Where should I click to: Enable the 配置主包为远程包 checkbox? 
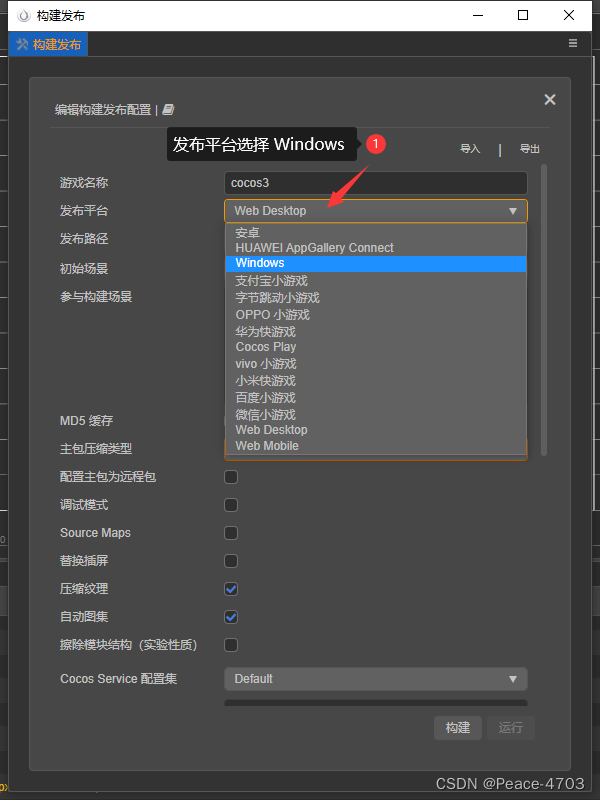231,477
